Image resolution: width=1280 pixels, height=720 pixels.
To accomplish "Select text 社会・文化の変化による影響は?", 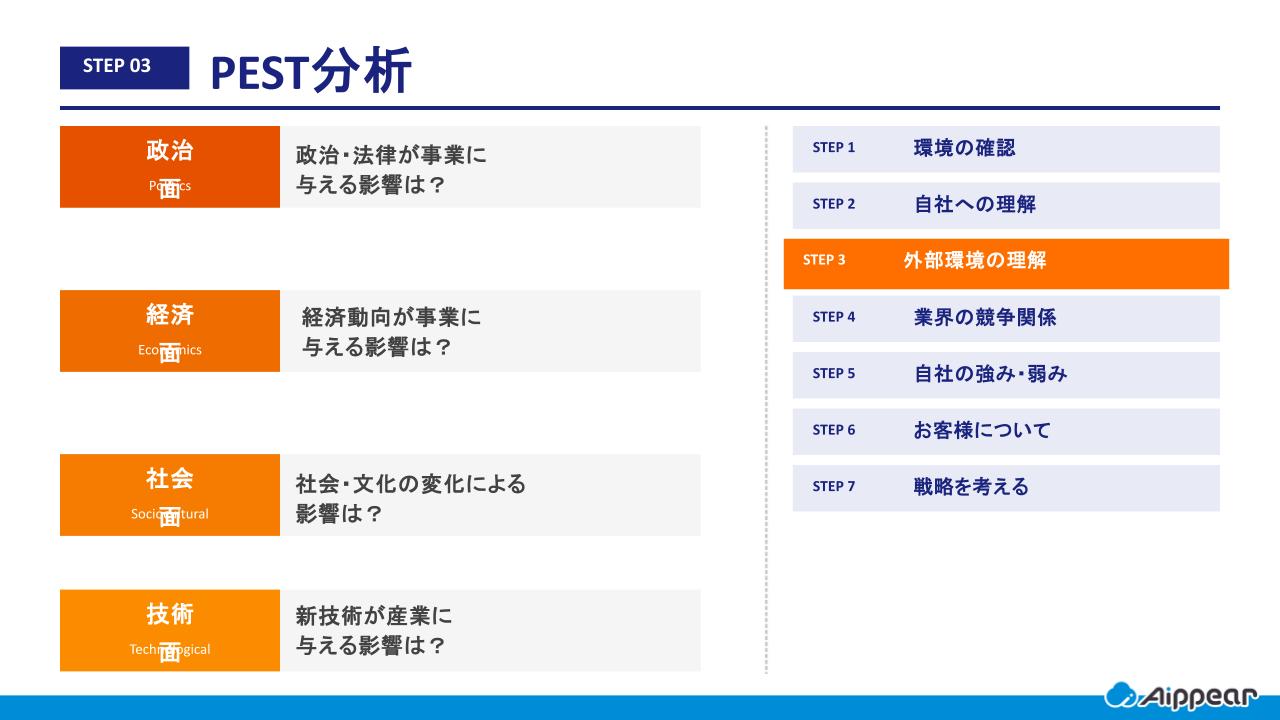I will (x=410, y=498).
